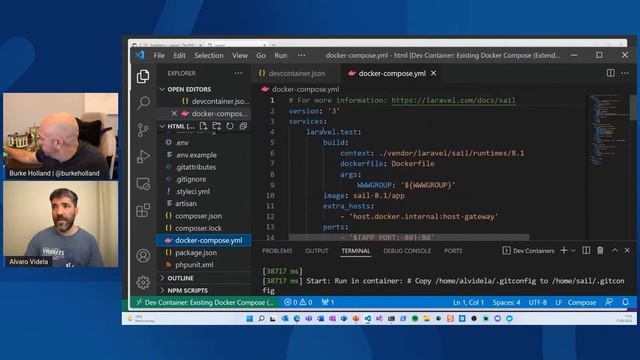Close the docker-compose.yml editor tab
Screen dimensions: 640x360
coord(433,73)
